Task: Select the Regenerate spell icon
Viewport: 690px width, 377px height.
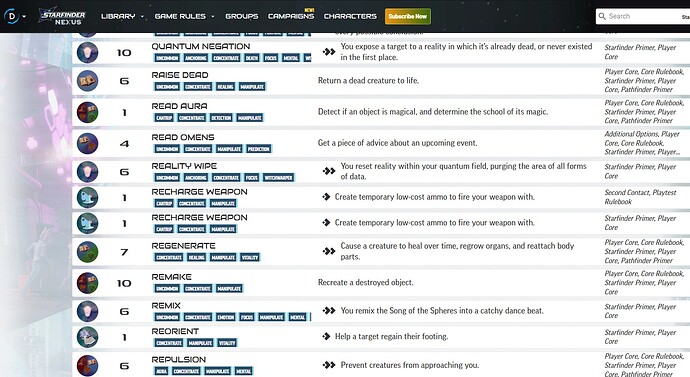Action: click(x=87, y=252)
